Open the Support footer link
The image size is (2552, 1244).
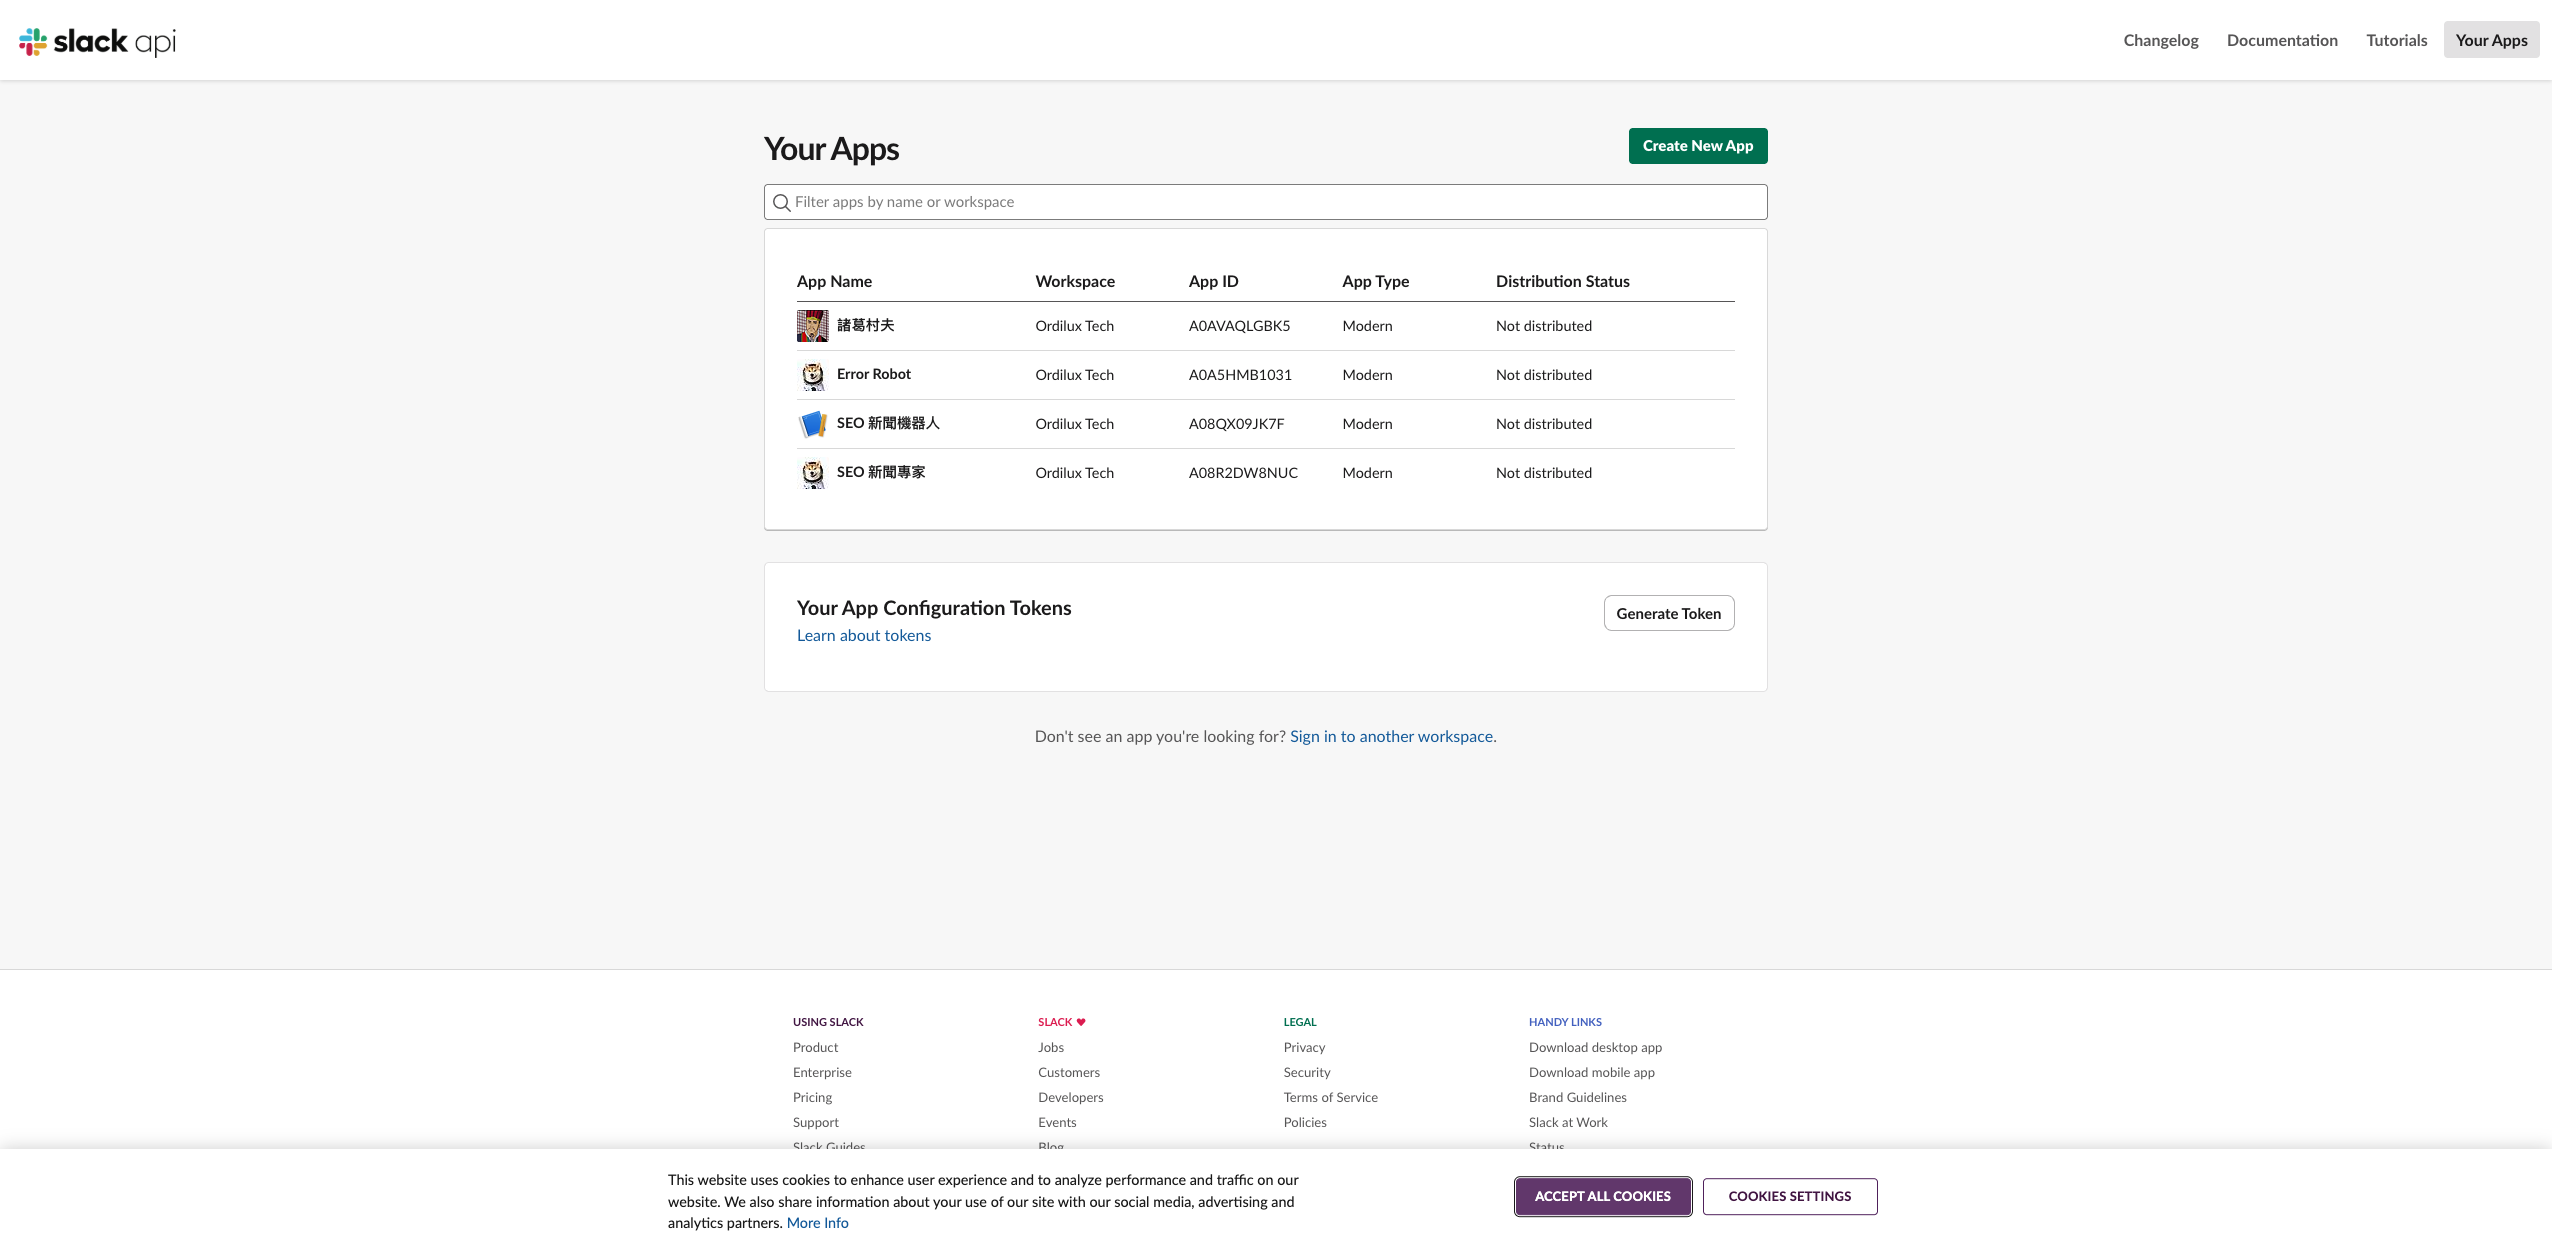pyautogui.click(x=815, y=1123)
